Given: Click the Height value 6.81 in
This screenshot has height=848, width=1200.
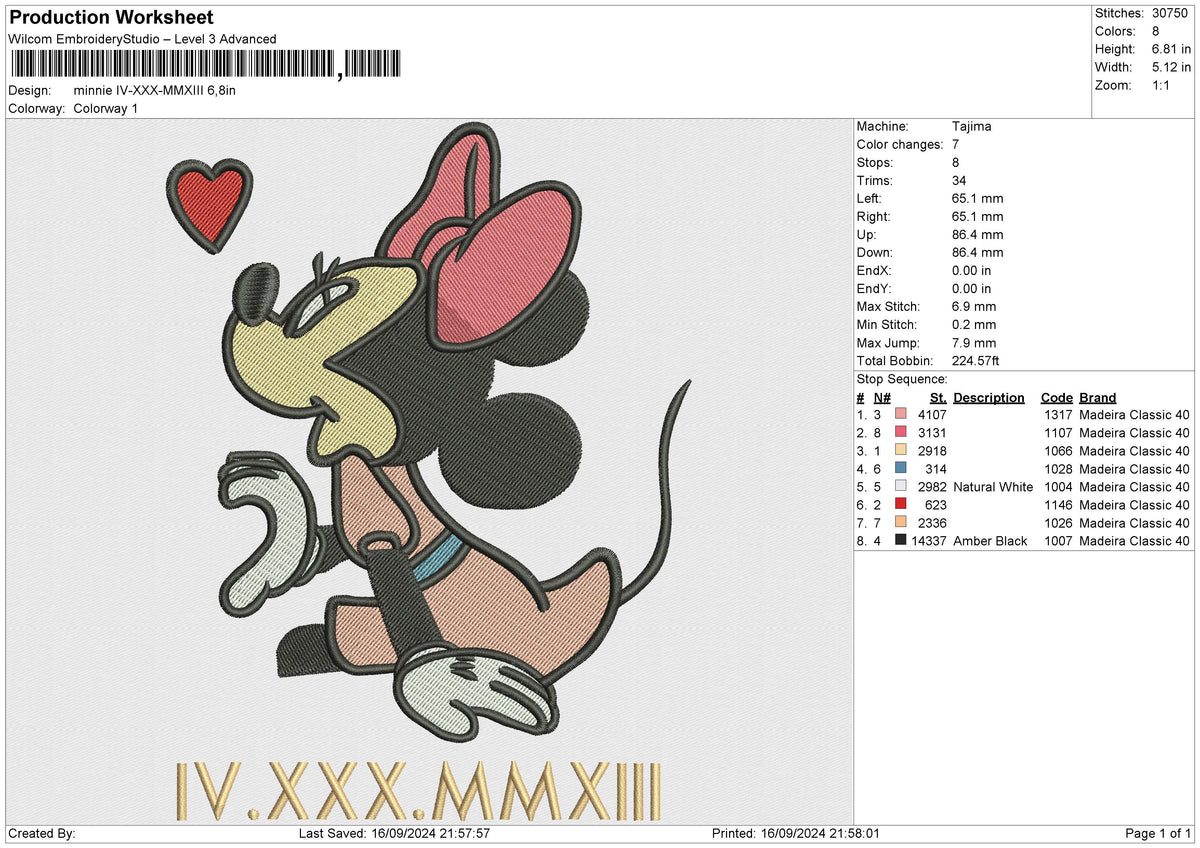Looking at the screenshot, I should point(1171,49).
